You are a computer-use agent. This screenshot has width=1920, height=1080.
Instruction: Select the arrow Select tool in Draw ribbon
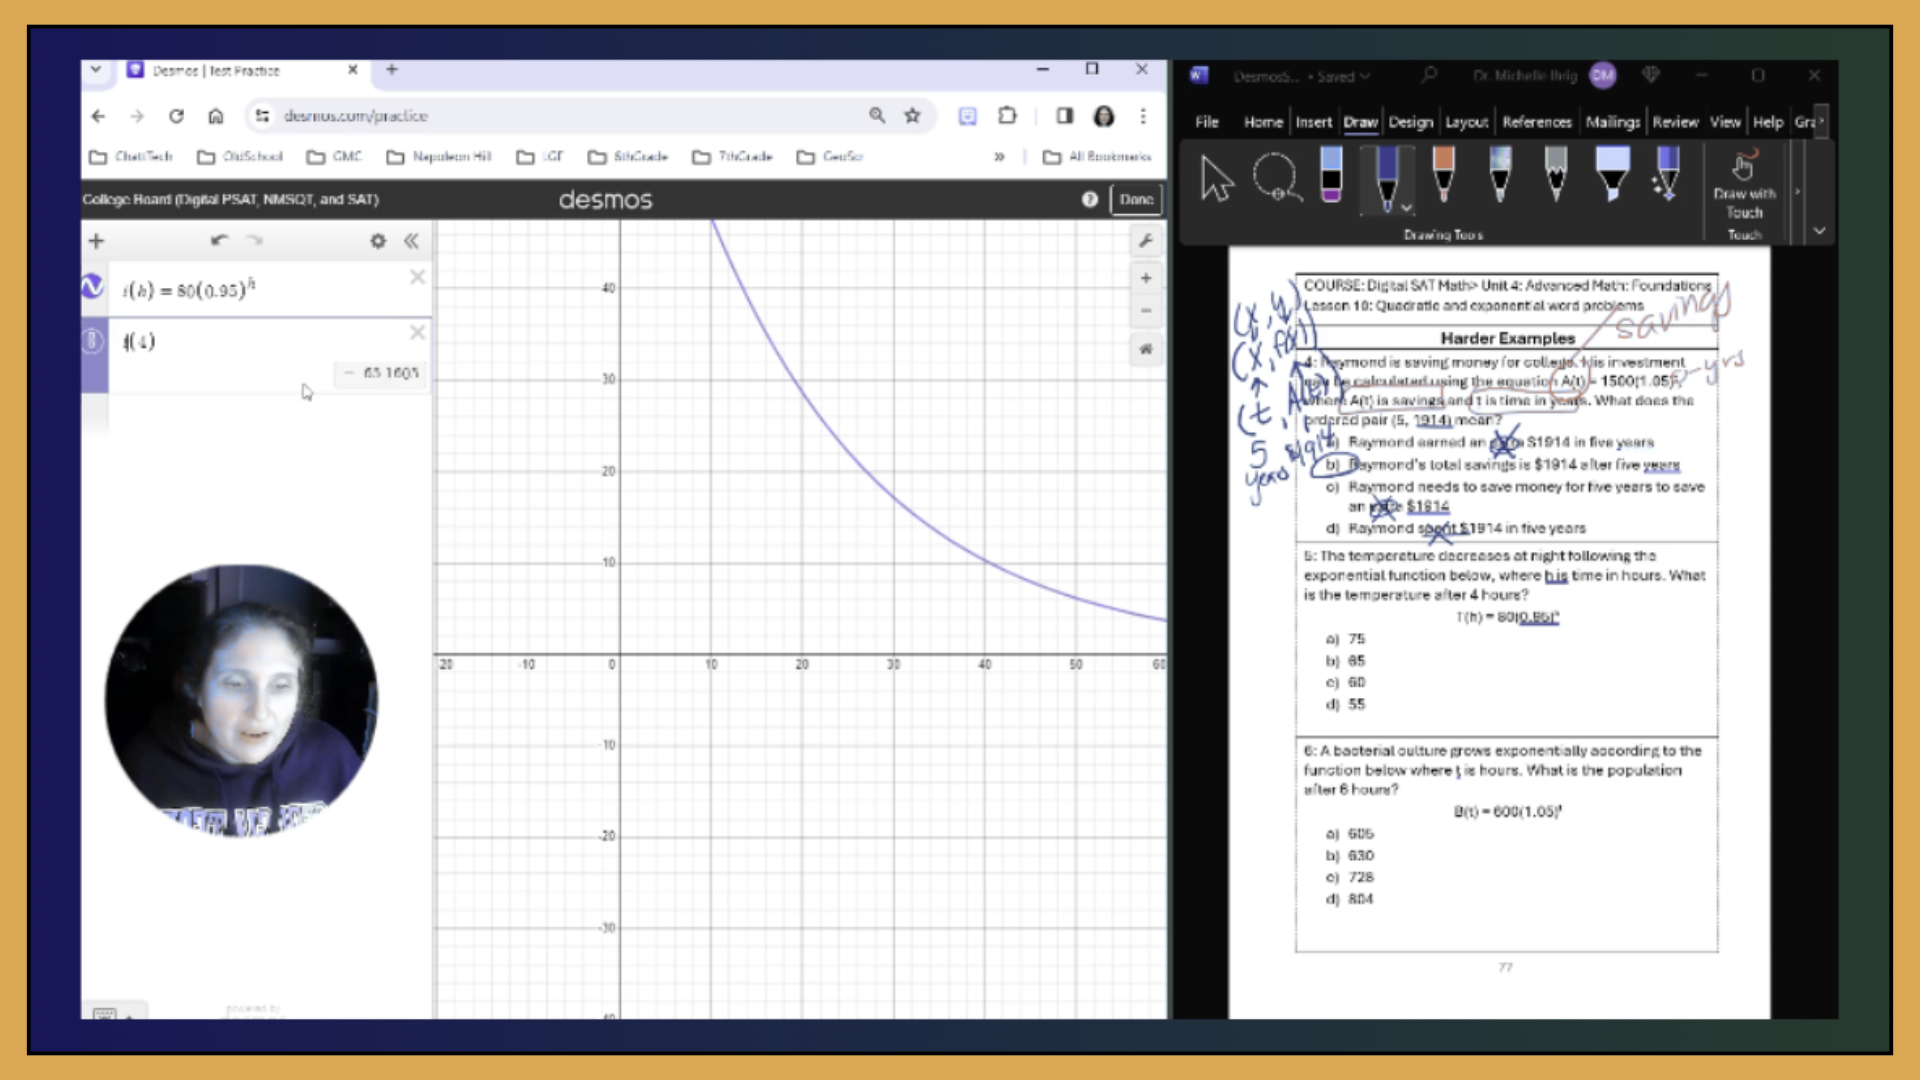click(1216, 179)
